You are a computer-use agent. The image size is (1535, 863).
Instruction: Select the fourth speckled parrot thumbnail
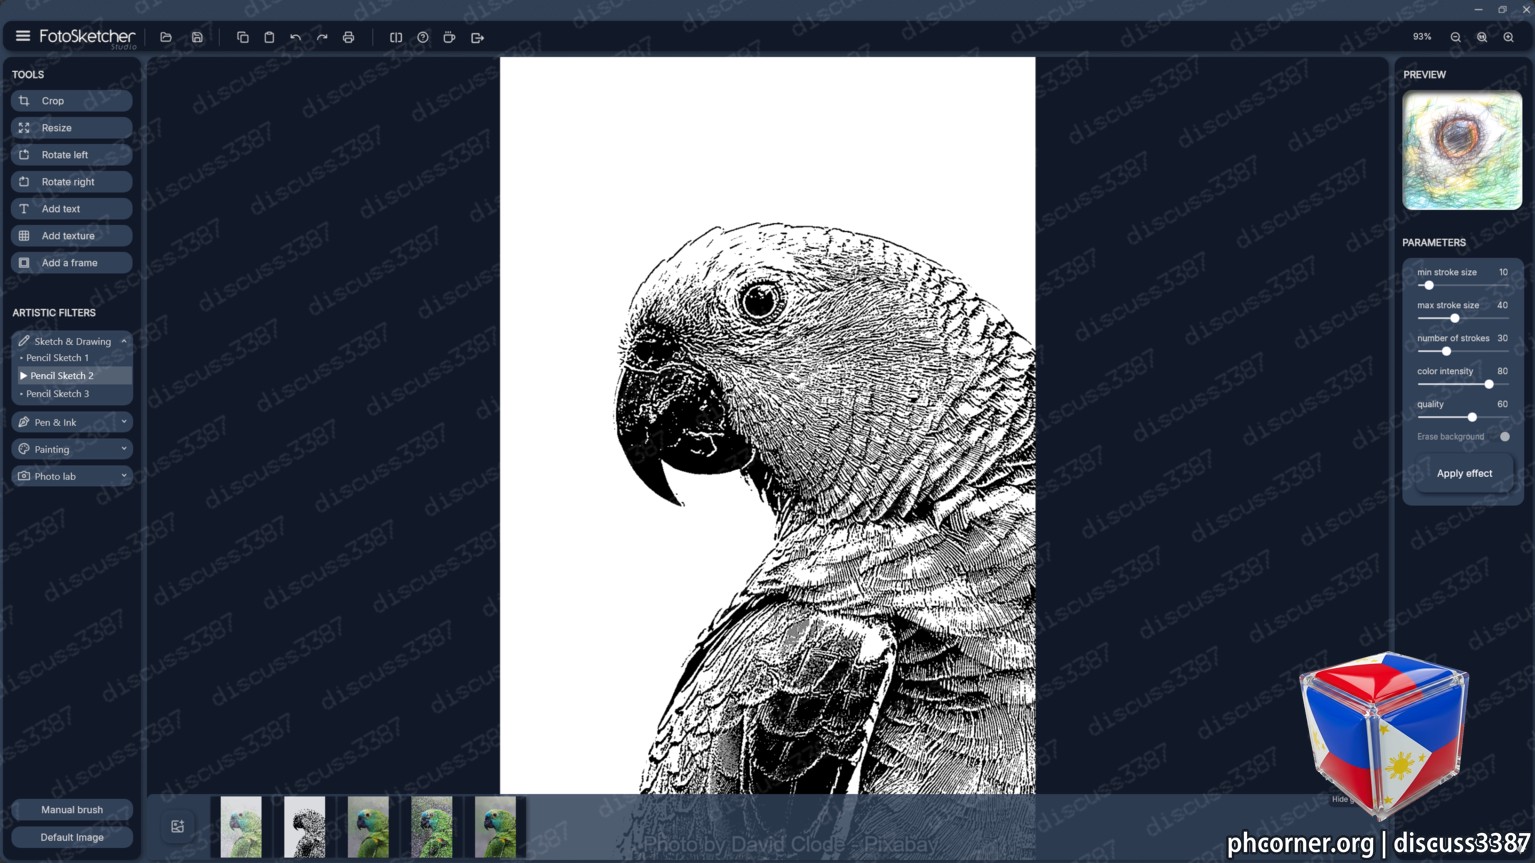(432, 827)
